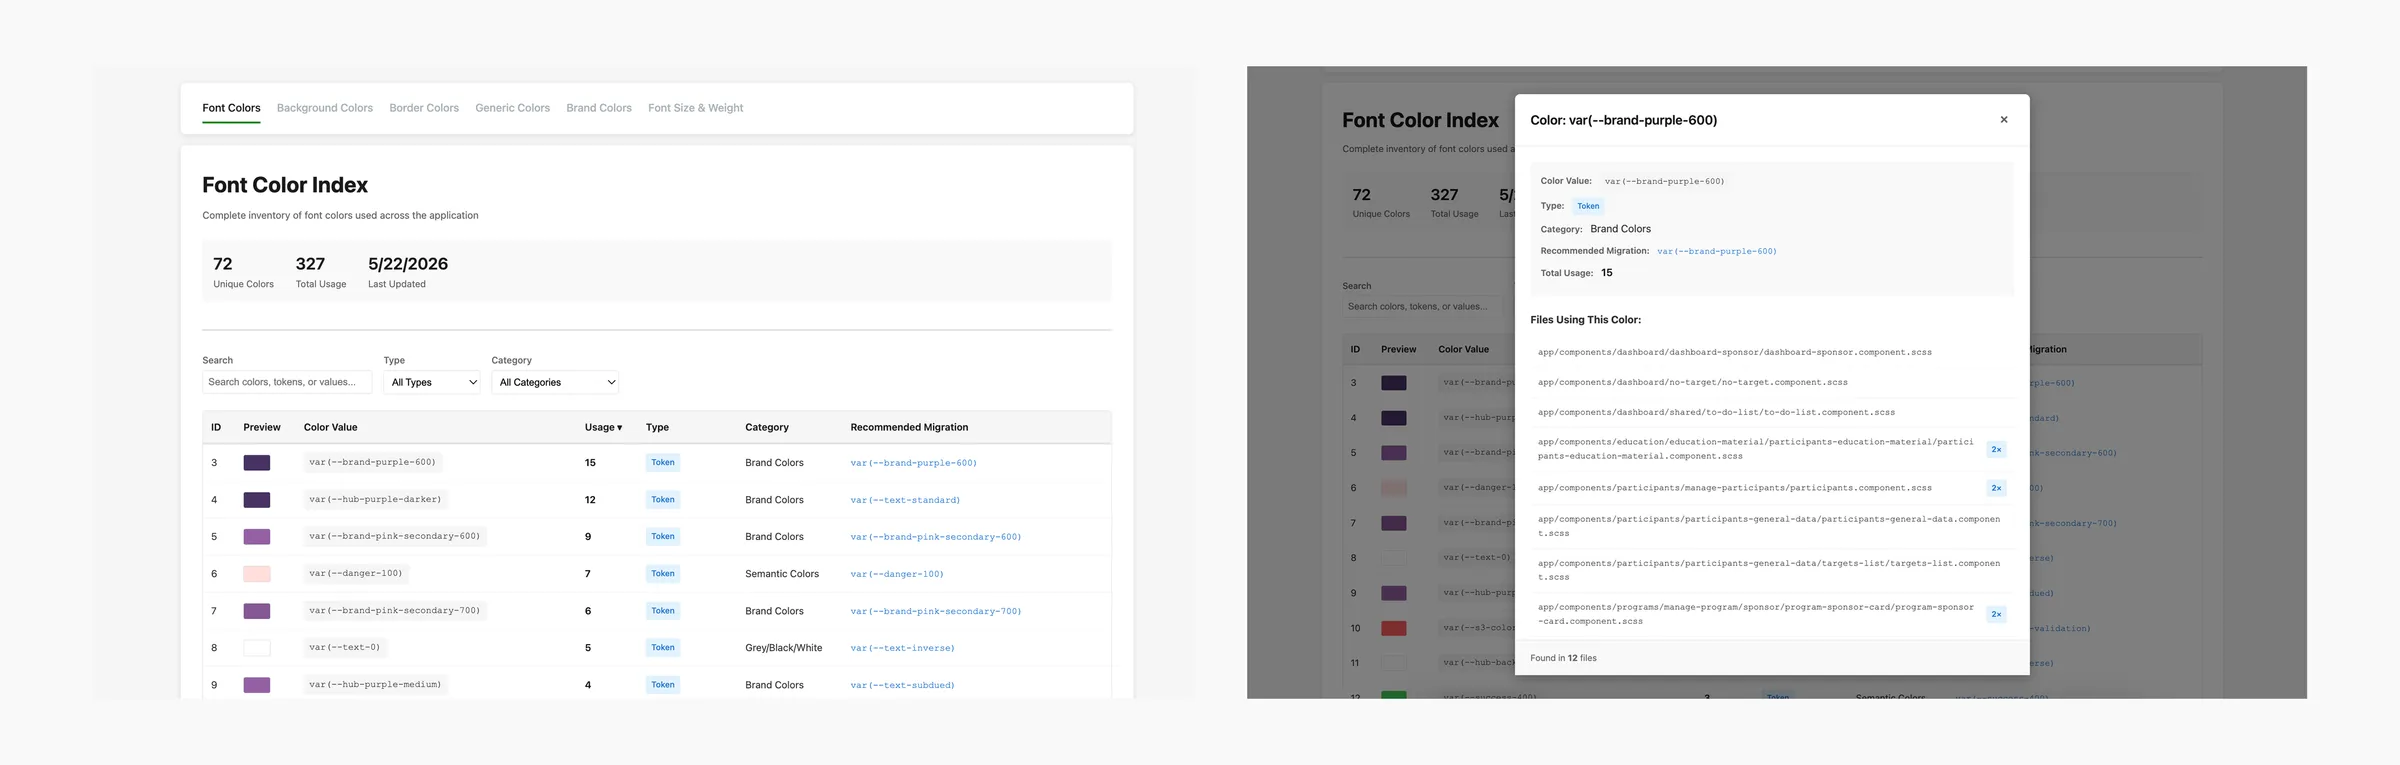Click the ID column header
Viewport: 2400px width, 765px height.
click(x=216, y=427)
